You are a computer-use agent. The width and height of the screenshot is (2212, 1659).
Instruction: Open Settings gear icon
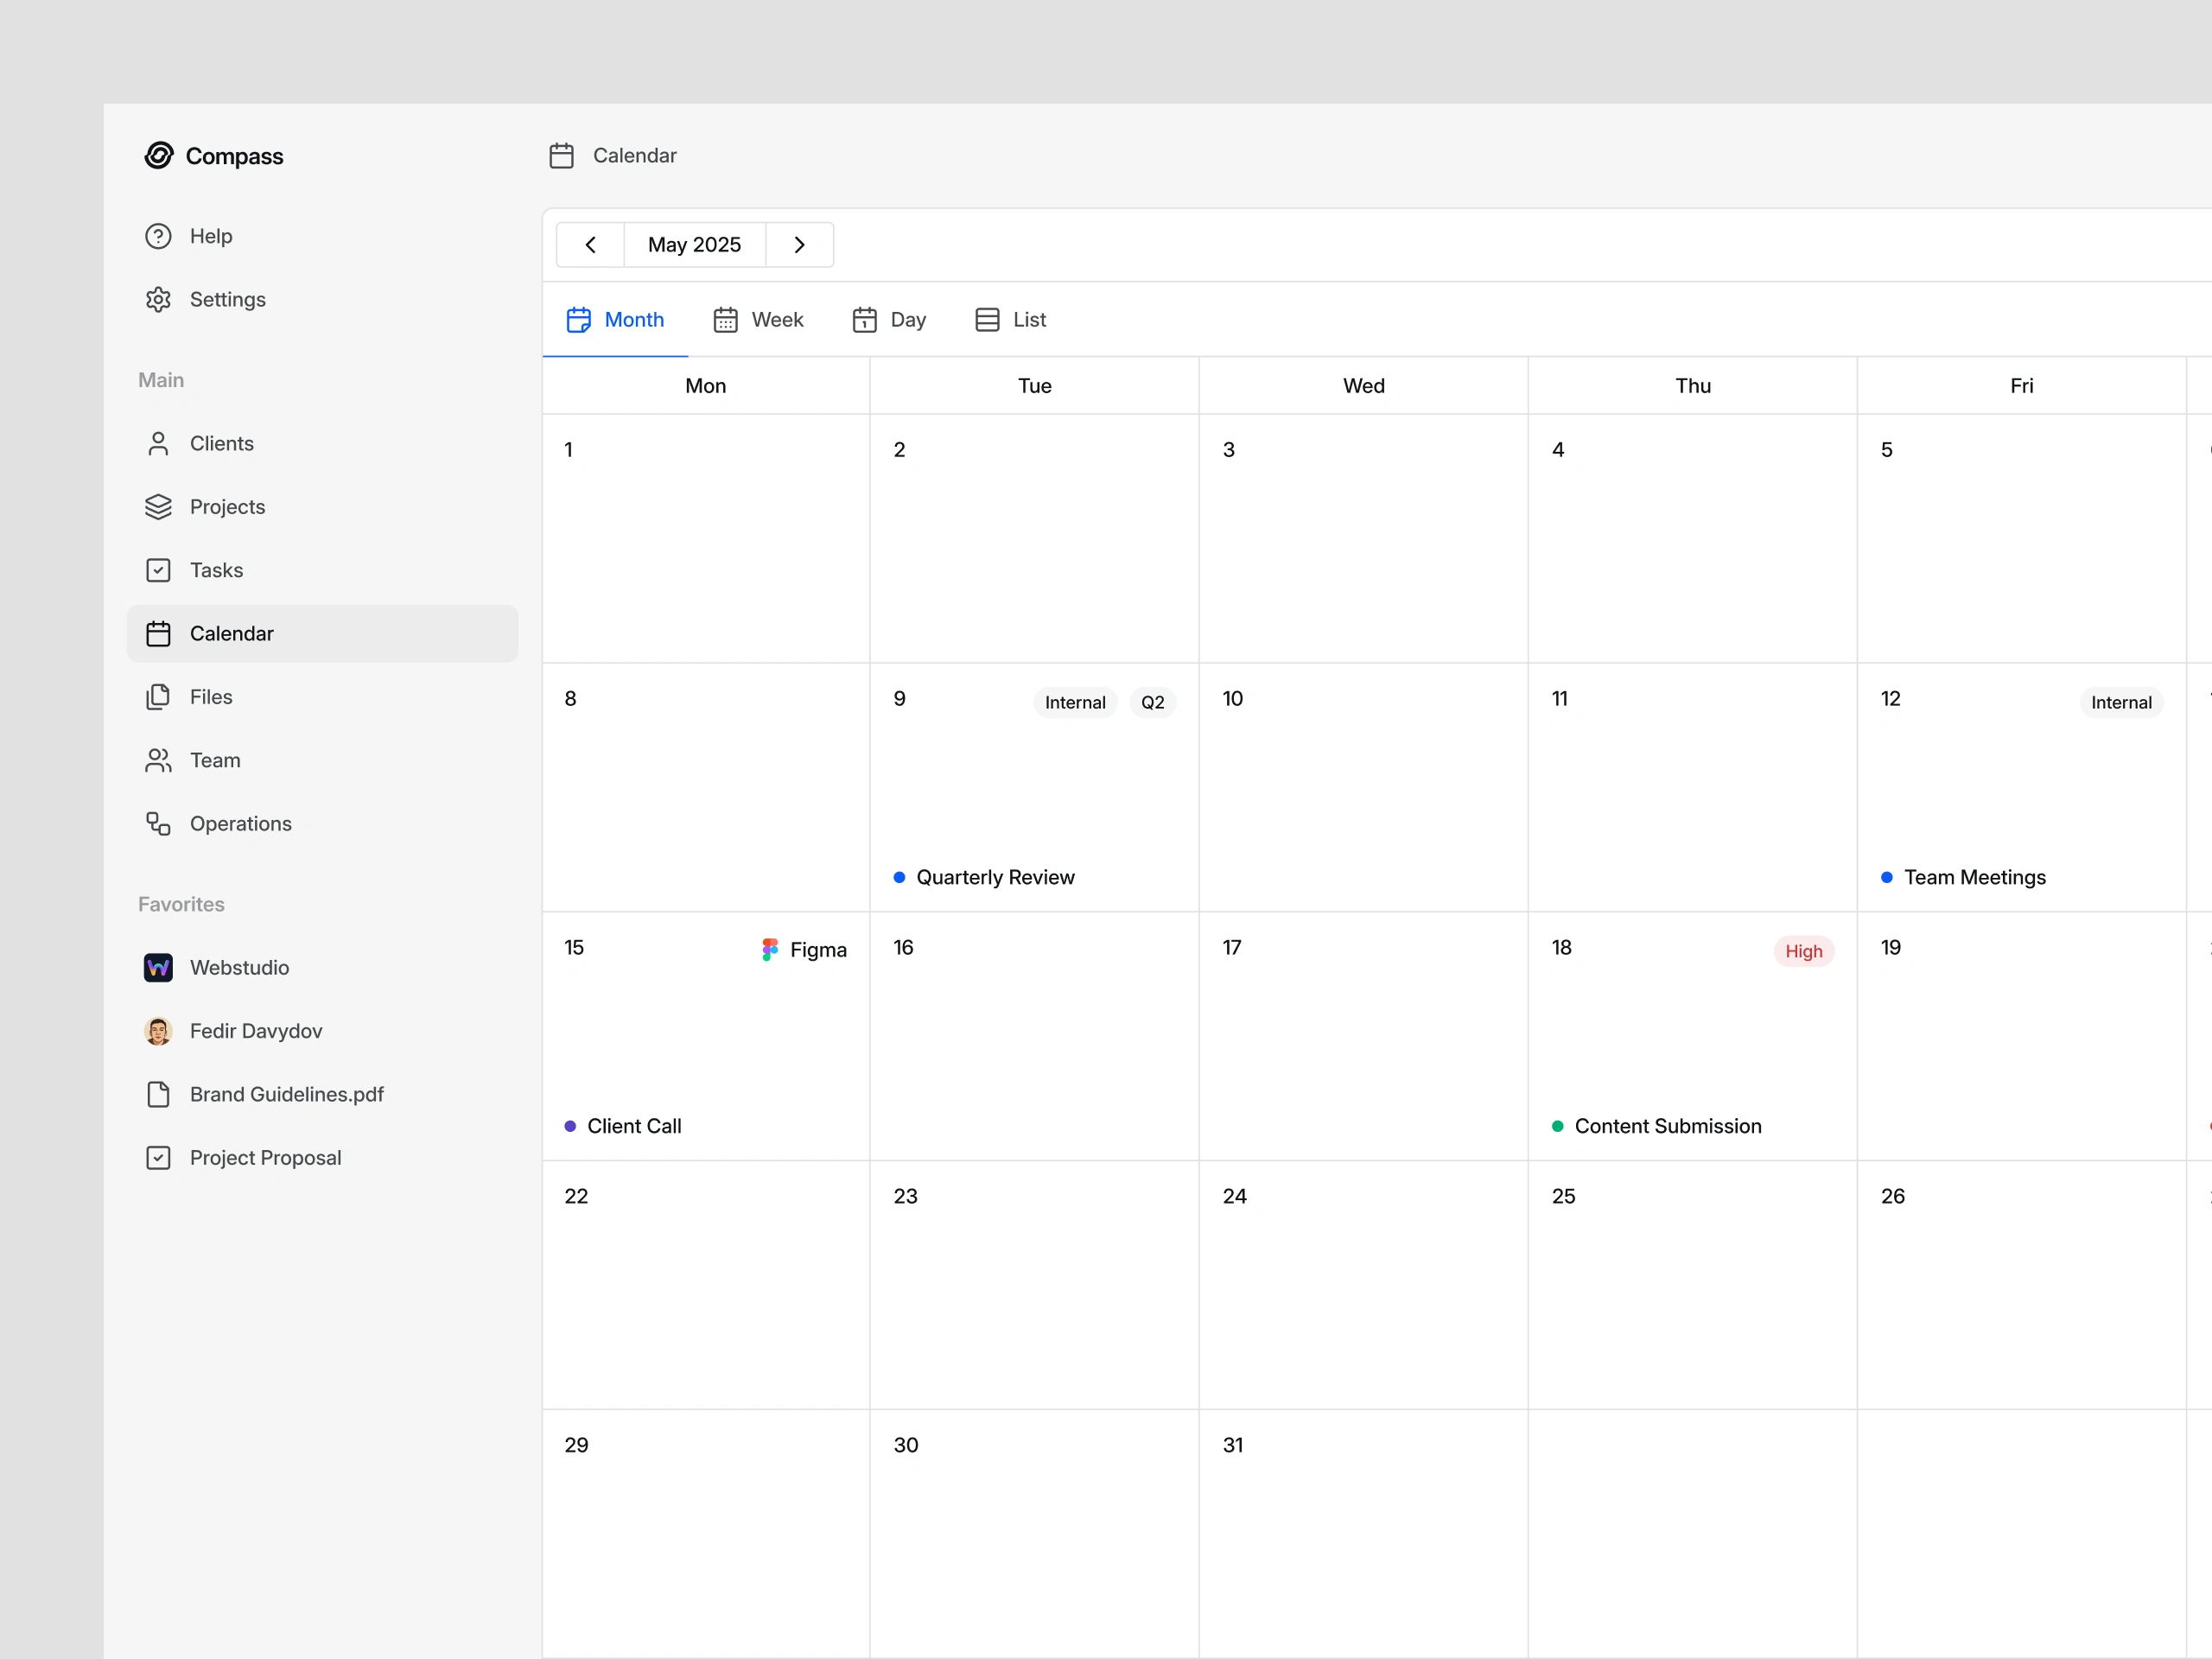point(158,300)
